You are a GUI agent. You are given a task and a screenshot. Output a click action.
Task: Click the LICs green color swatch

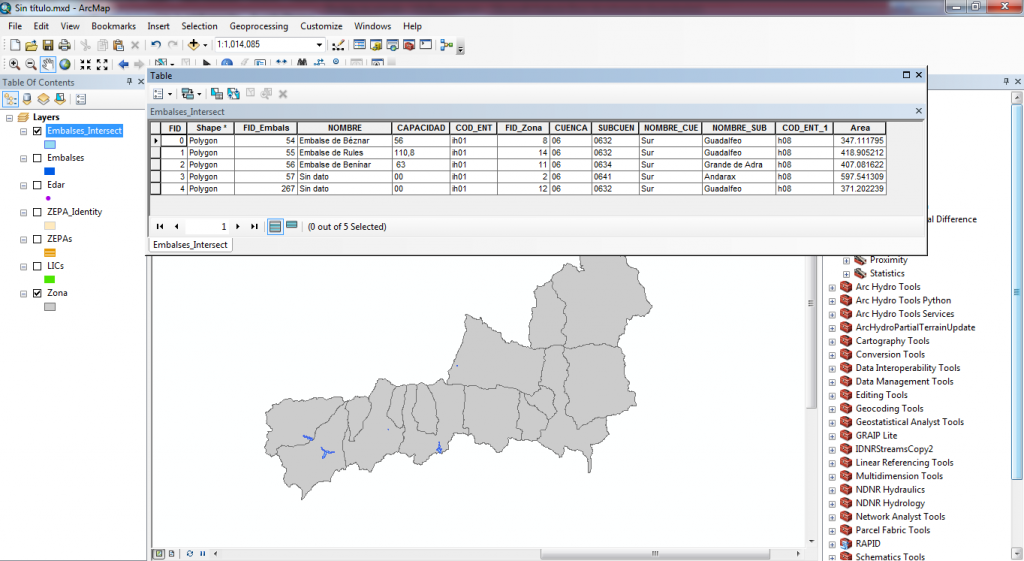49,279
